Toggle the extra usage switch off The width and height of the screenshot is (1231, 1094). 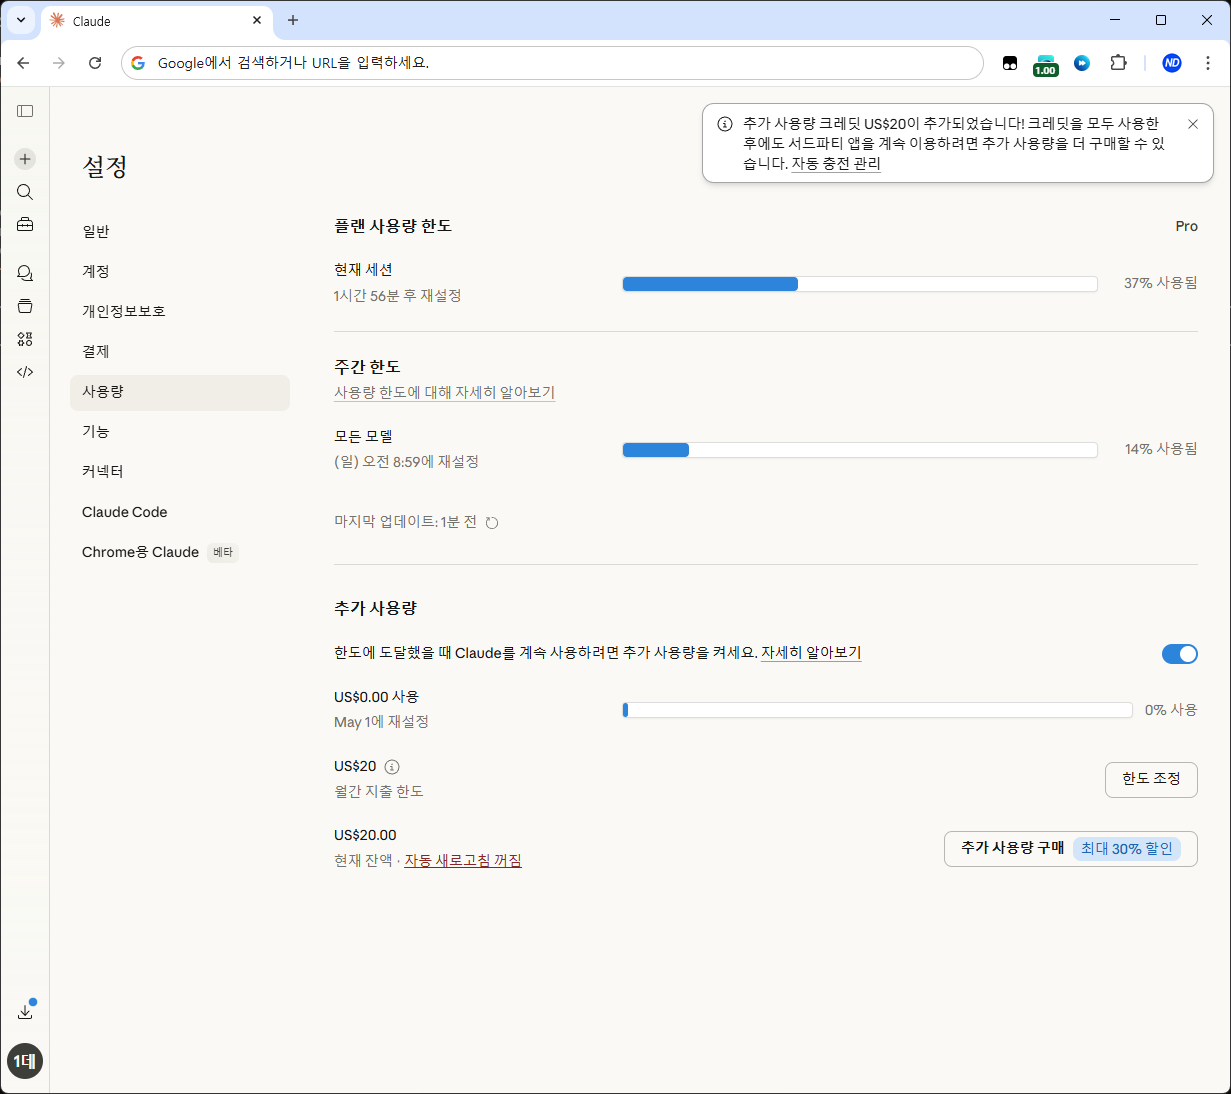pyautogui.click(x=1180, y=654)
